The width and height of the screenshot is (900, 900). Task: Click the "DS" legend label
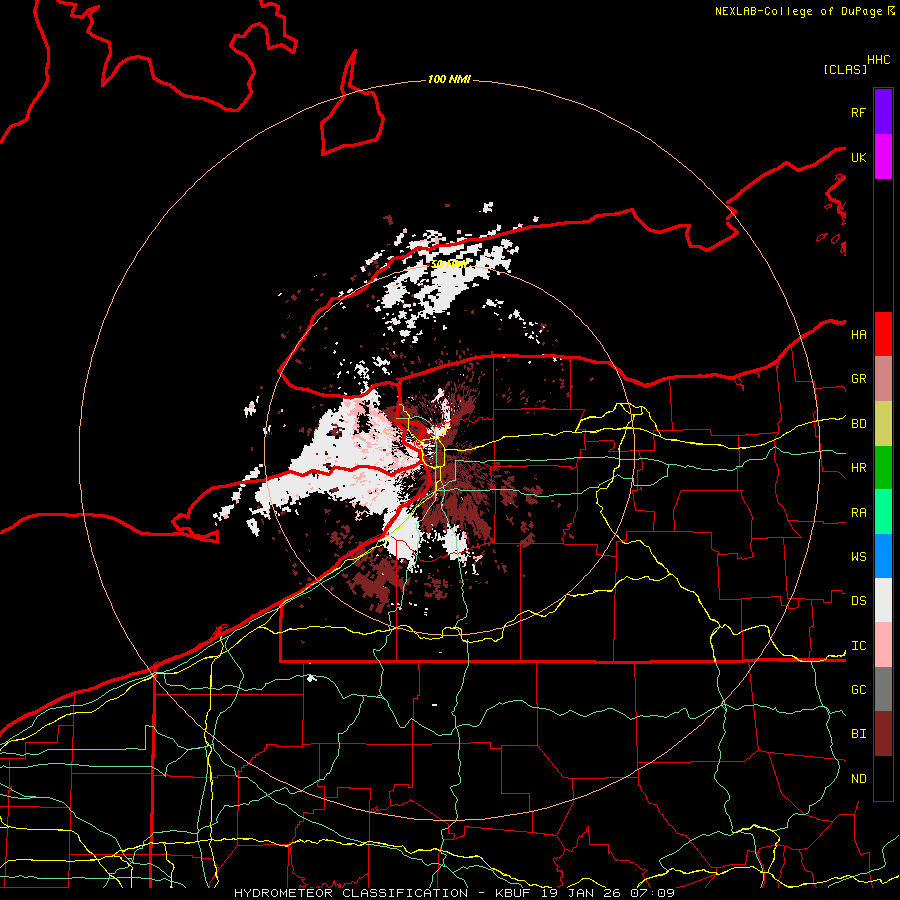858,601
